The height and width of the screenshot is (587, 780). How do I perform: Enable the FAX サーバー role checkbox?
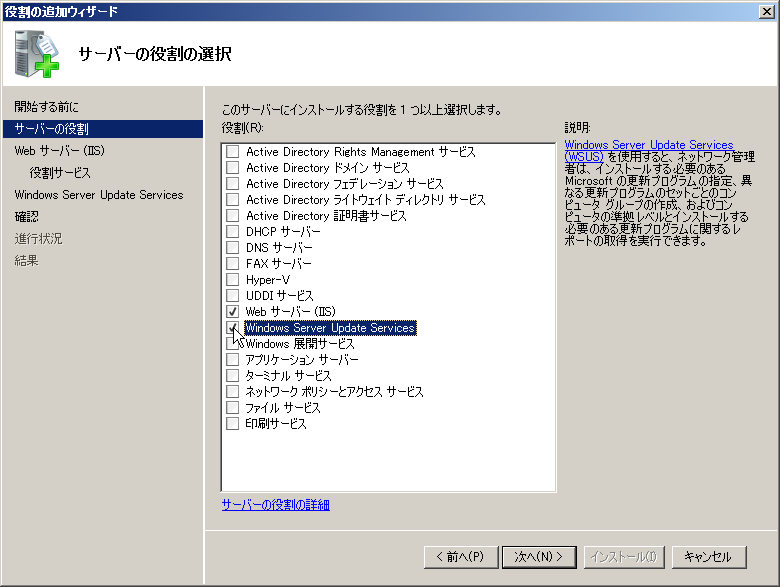(232, 263)
